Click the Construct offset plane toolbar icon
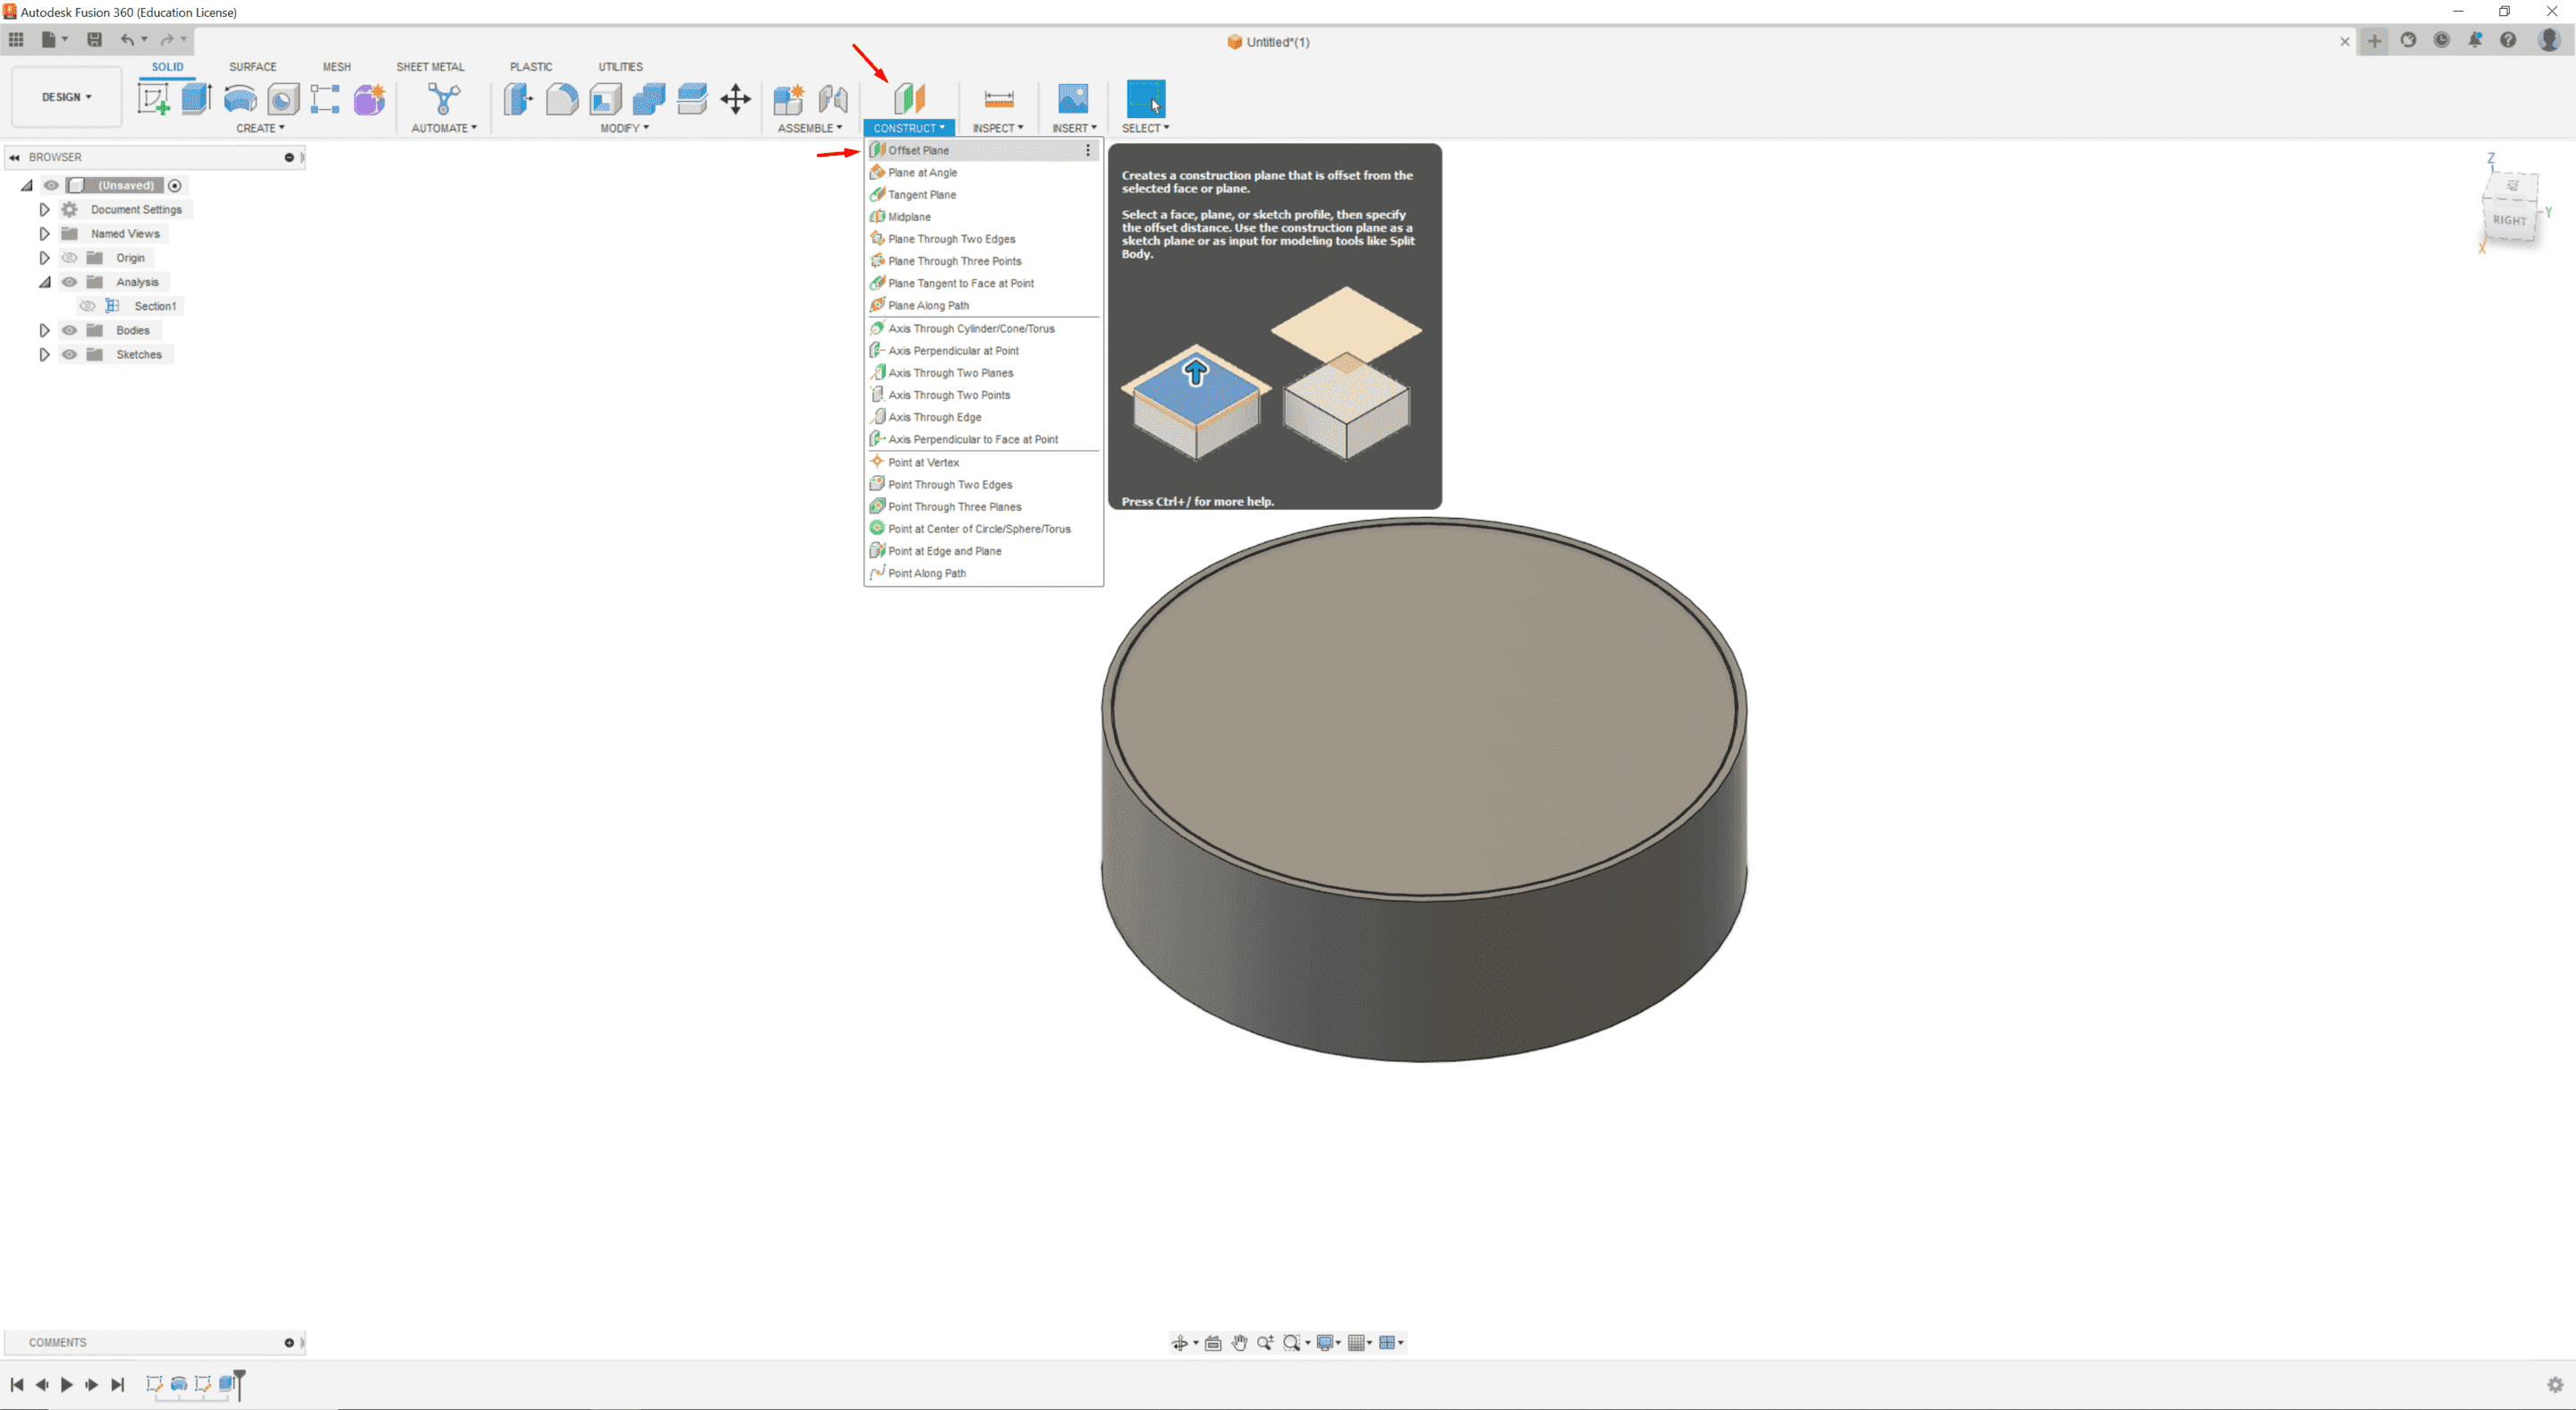Image resolution: width=2576 pixels, height=1410 pixels. tap(909, 98)
